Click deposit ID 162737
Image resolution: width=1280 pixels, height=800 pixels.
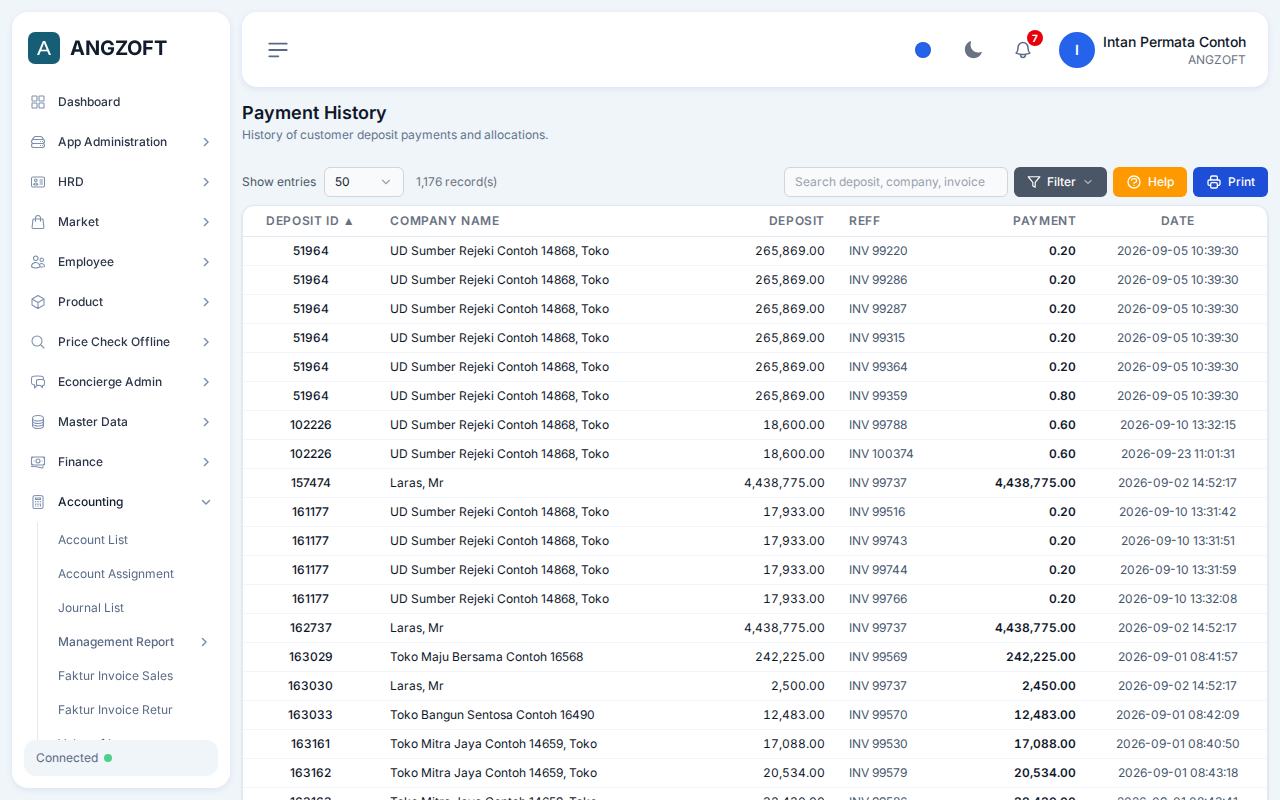311,628
